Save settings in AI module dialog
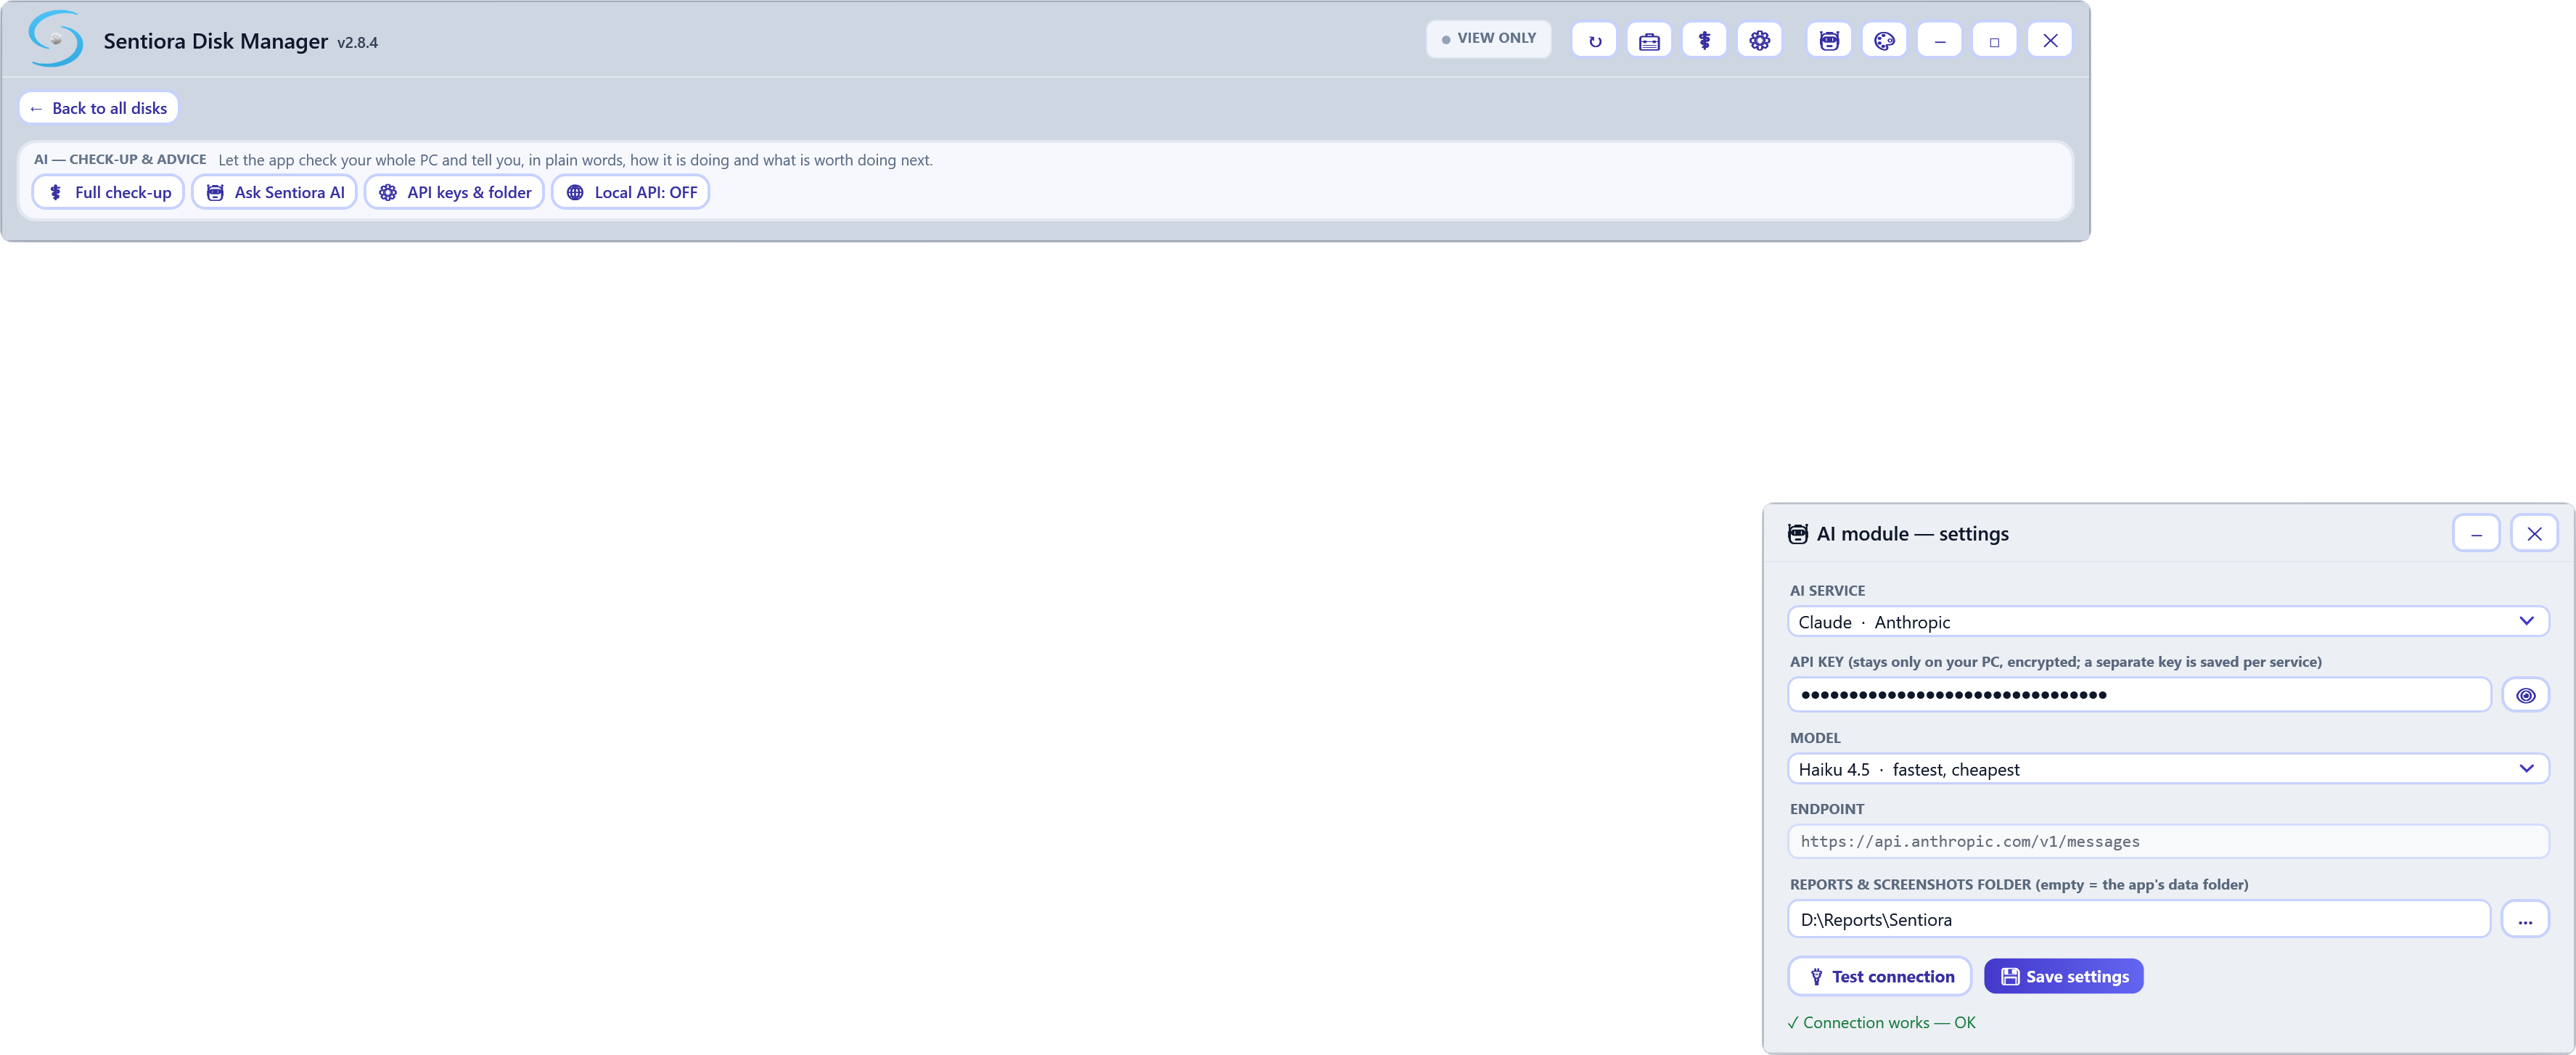 2064,976
